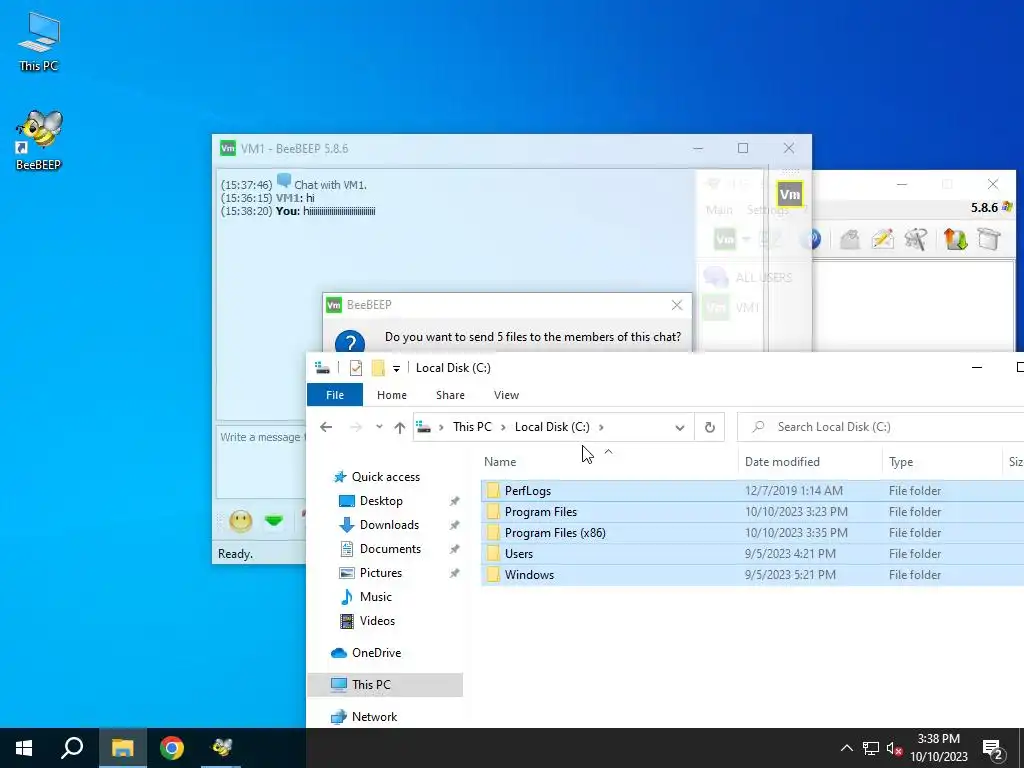Click the Write a message box in chat
This screenshot has height=768, width=1024.
(261, 462)
